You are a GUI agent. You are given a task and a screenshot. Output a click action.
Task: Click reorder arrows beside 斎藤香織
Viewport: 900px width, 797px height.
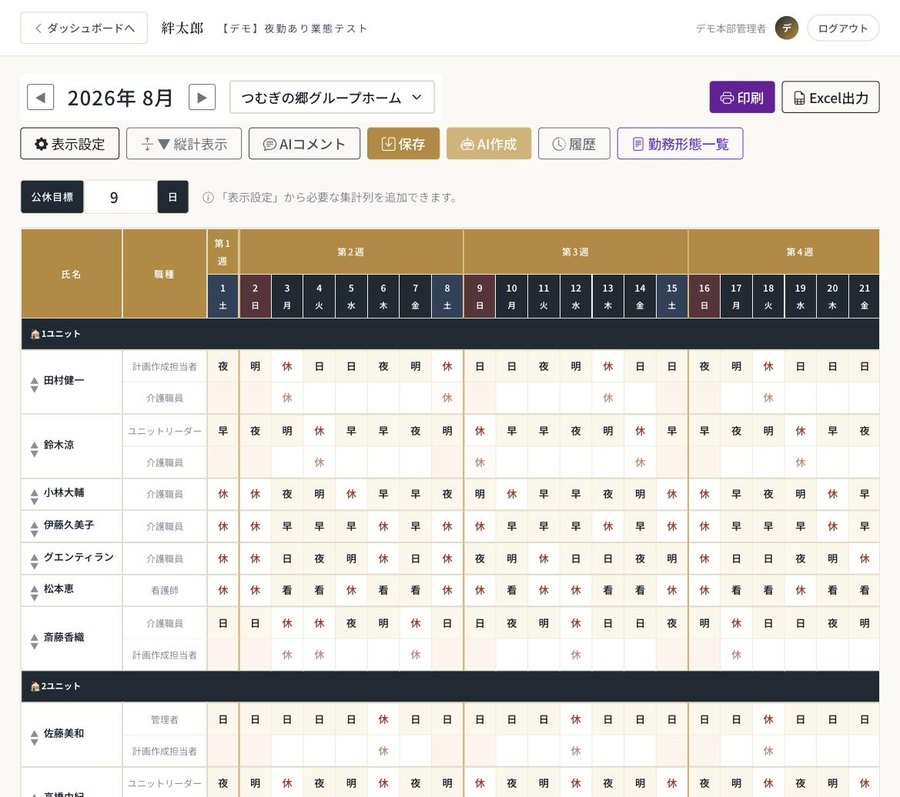click(34, 642)
